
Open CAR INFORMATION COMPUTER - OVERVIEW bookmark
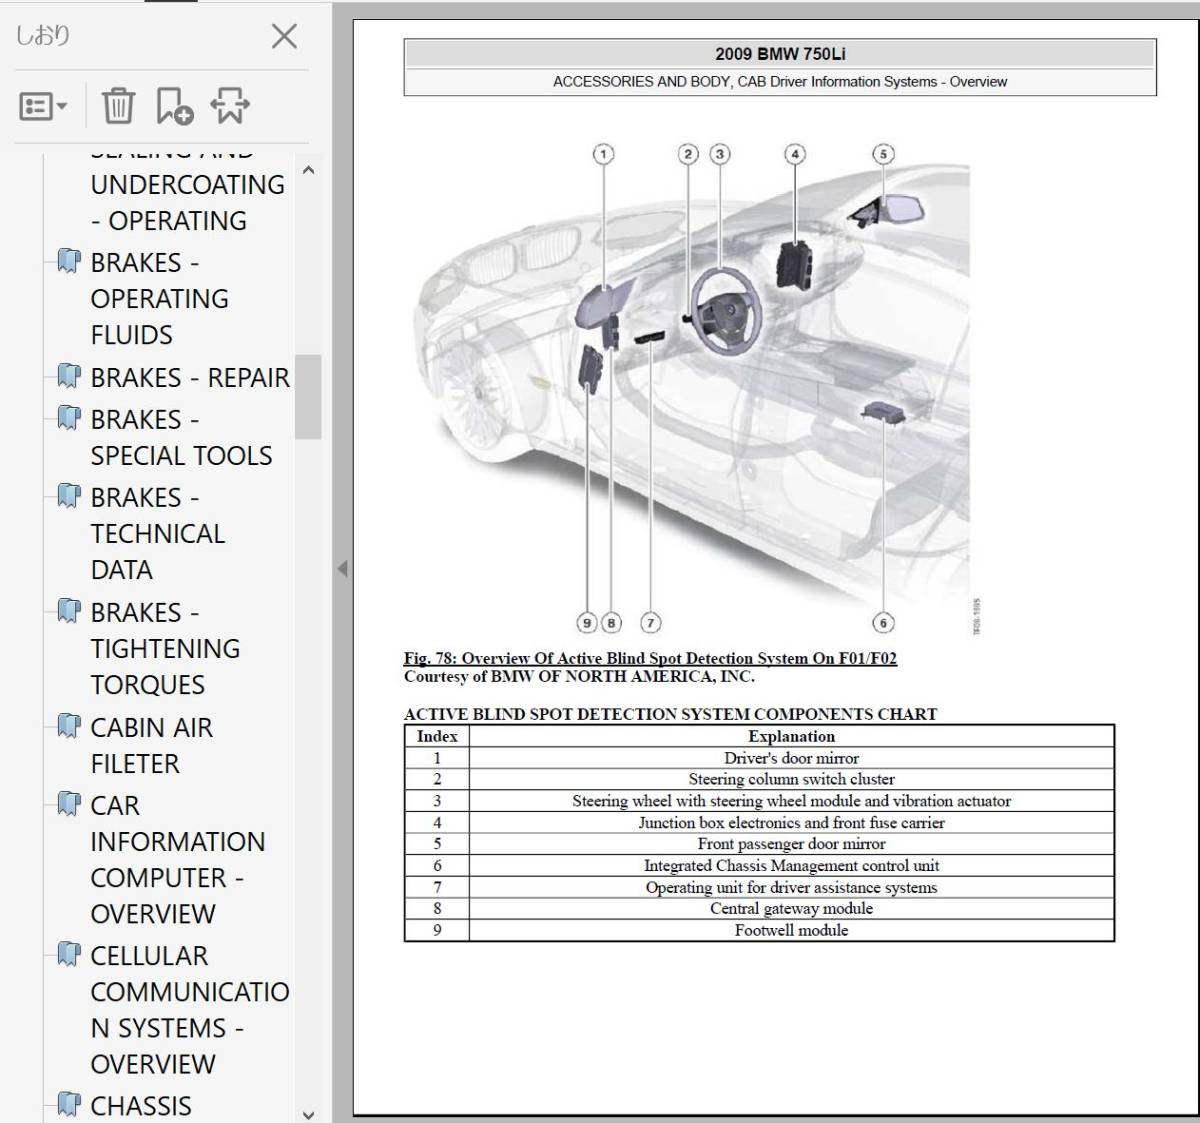[178, 860]
